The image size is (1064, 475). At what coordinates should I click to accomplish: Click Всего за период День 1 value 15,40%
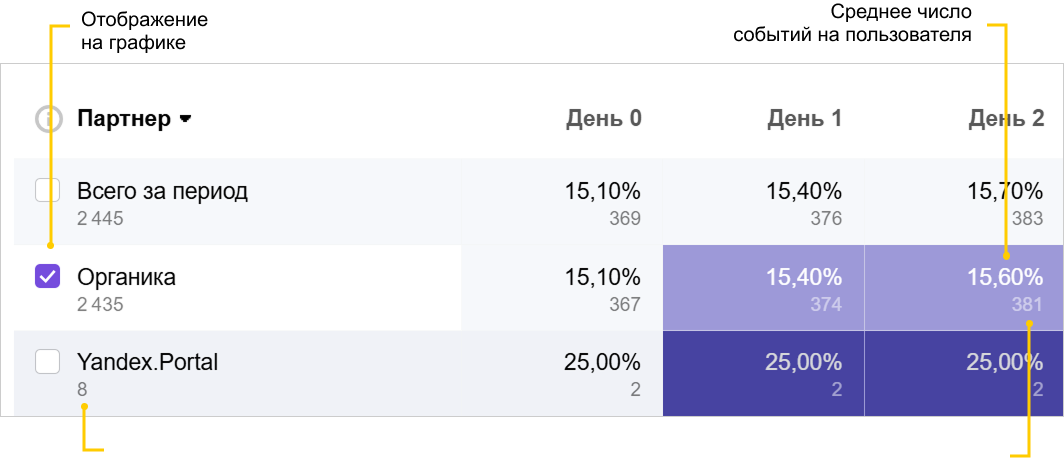[803, 190]
